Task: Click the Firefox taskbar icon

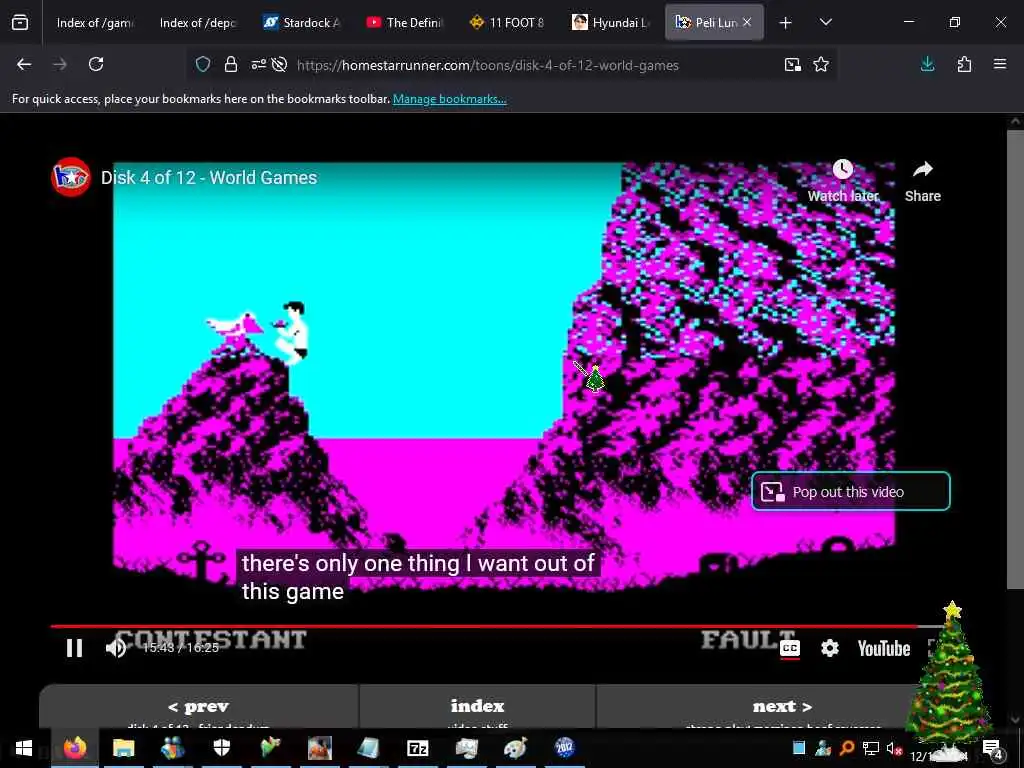Action: coord(74,748)
